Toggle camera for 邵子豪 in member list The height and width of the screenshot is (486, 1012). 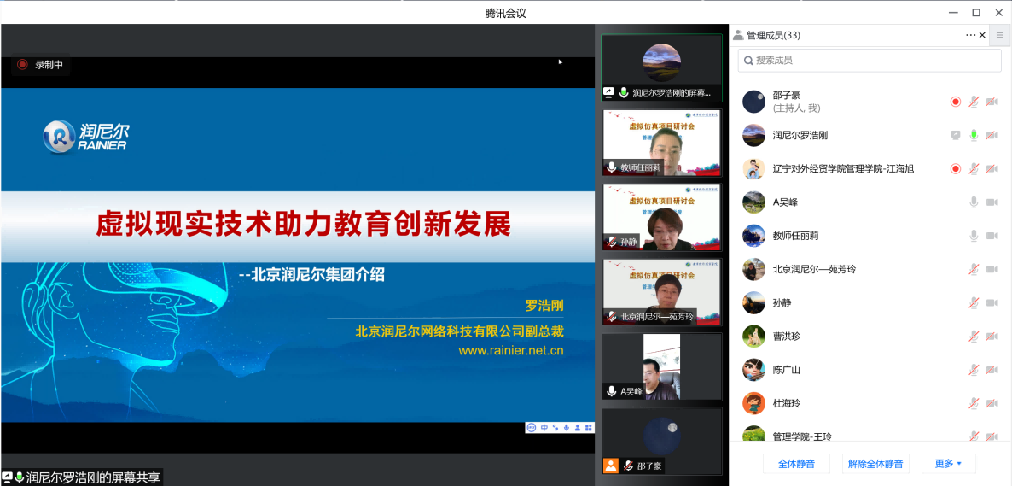992,102
